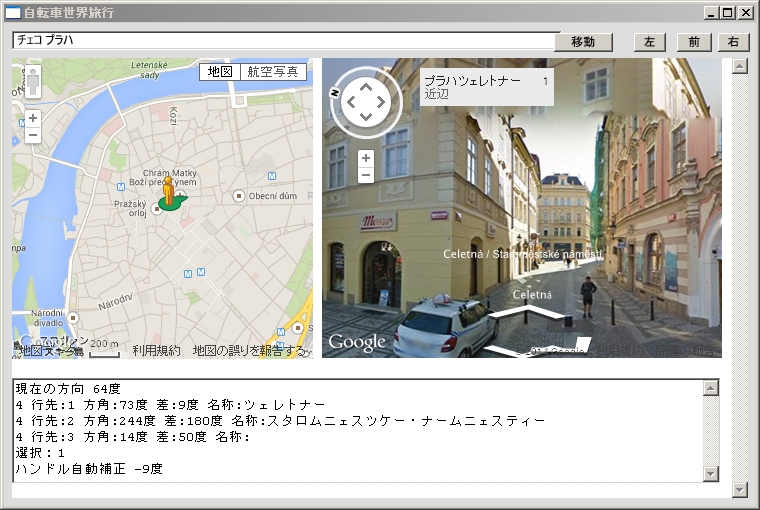Click log line 行先:3 方角:14度
This screenshot has height=510, width=760.
(x=132, y=437)
